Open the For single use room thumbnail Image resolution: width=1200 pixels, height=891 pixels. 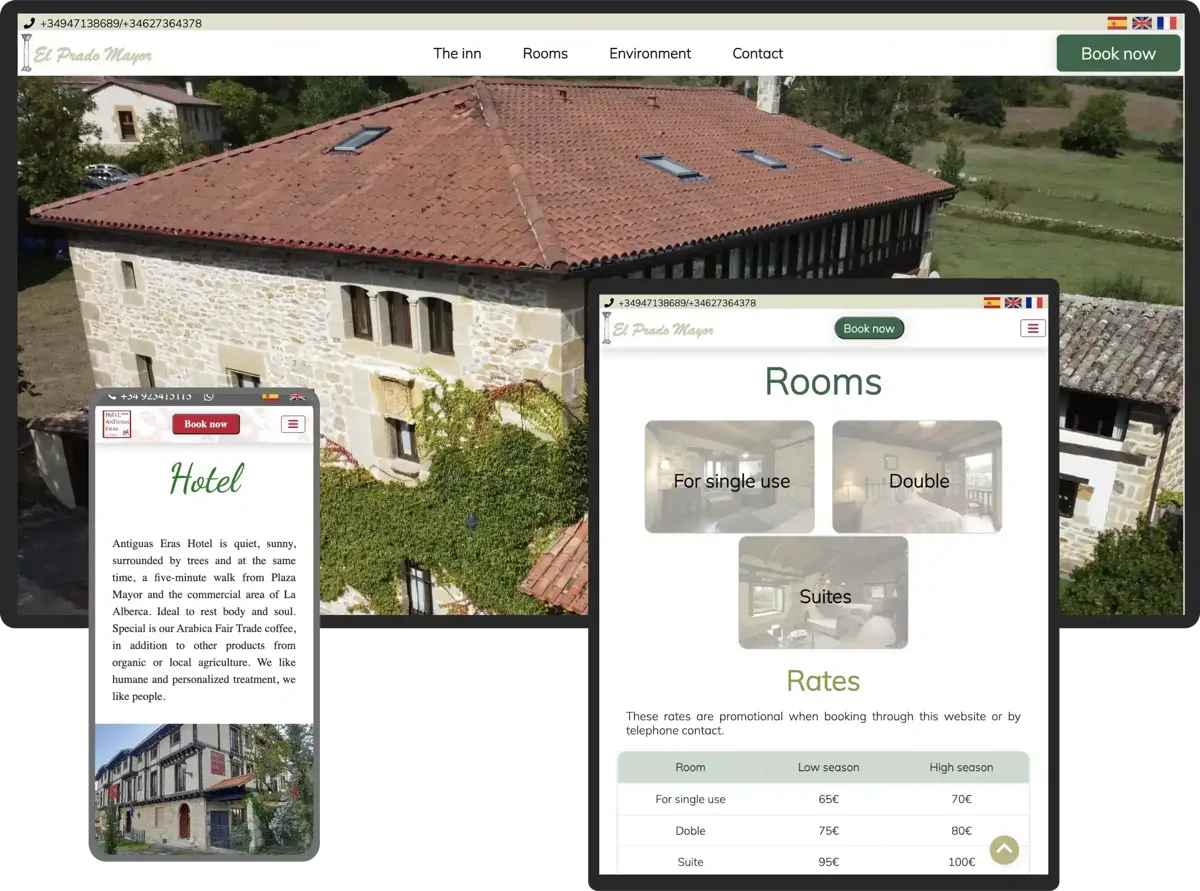730,477
